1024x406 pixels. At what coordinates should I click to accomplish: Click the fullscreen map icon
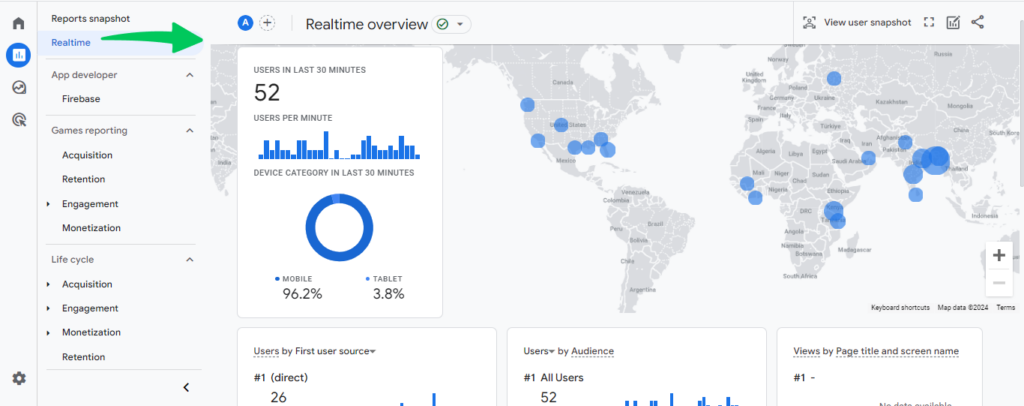[929, 23]
